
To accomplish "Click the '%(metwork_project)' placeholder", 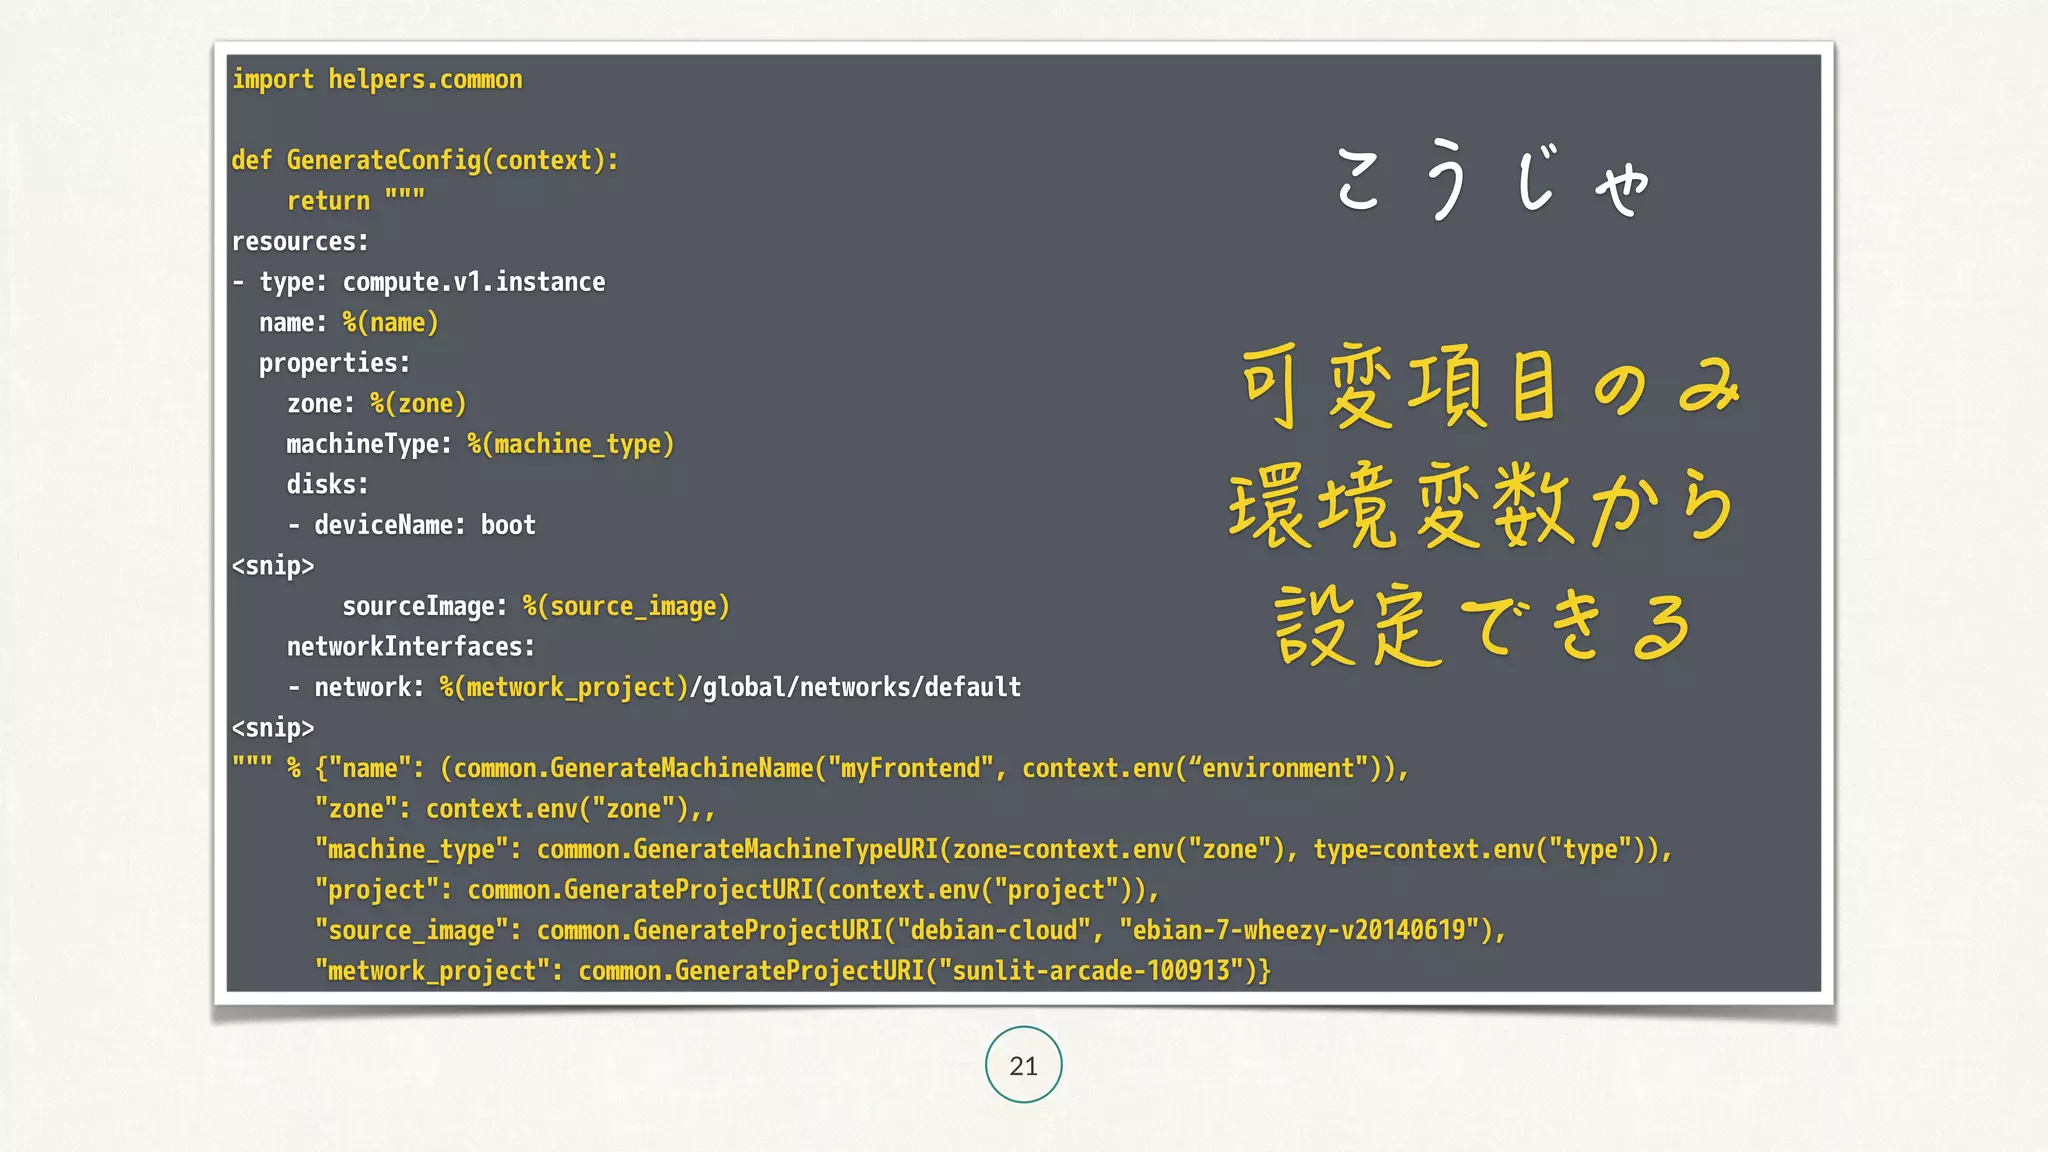I will (564, 687).
